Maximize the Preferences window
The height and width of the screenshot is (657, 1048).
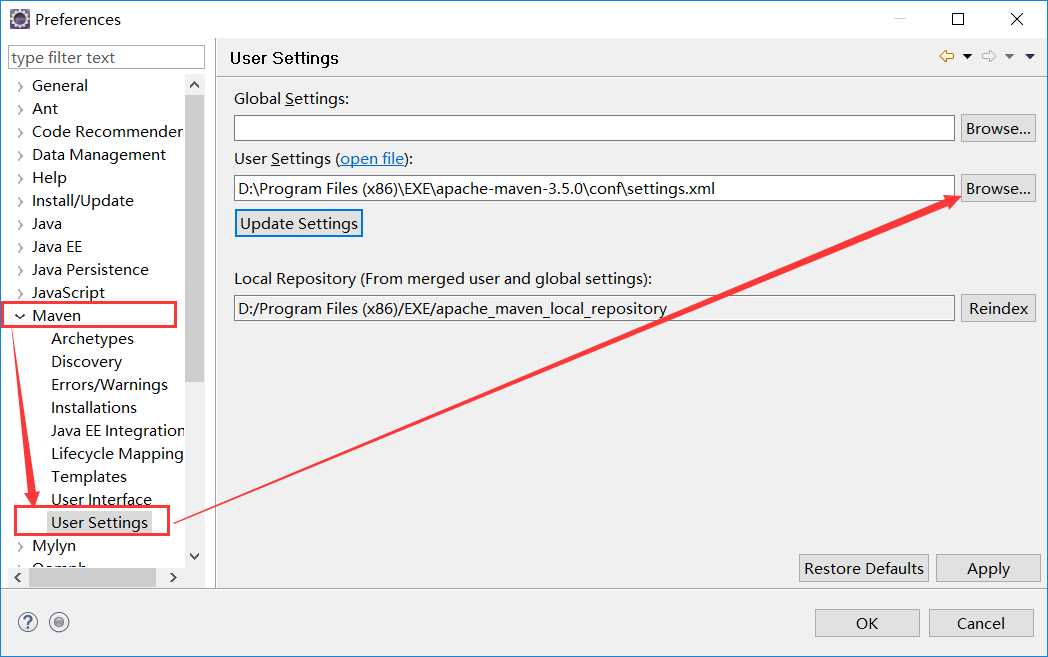click(958, 19)
